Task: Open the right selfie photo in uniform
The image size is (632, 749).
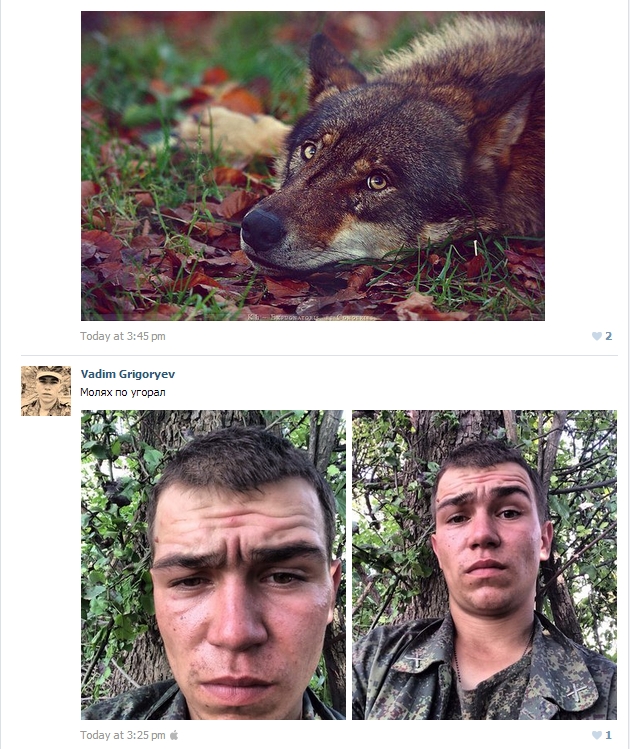Action: pyautogui.click(x=484, y=564)
